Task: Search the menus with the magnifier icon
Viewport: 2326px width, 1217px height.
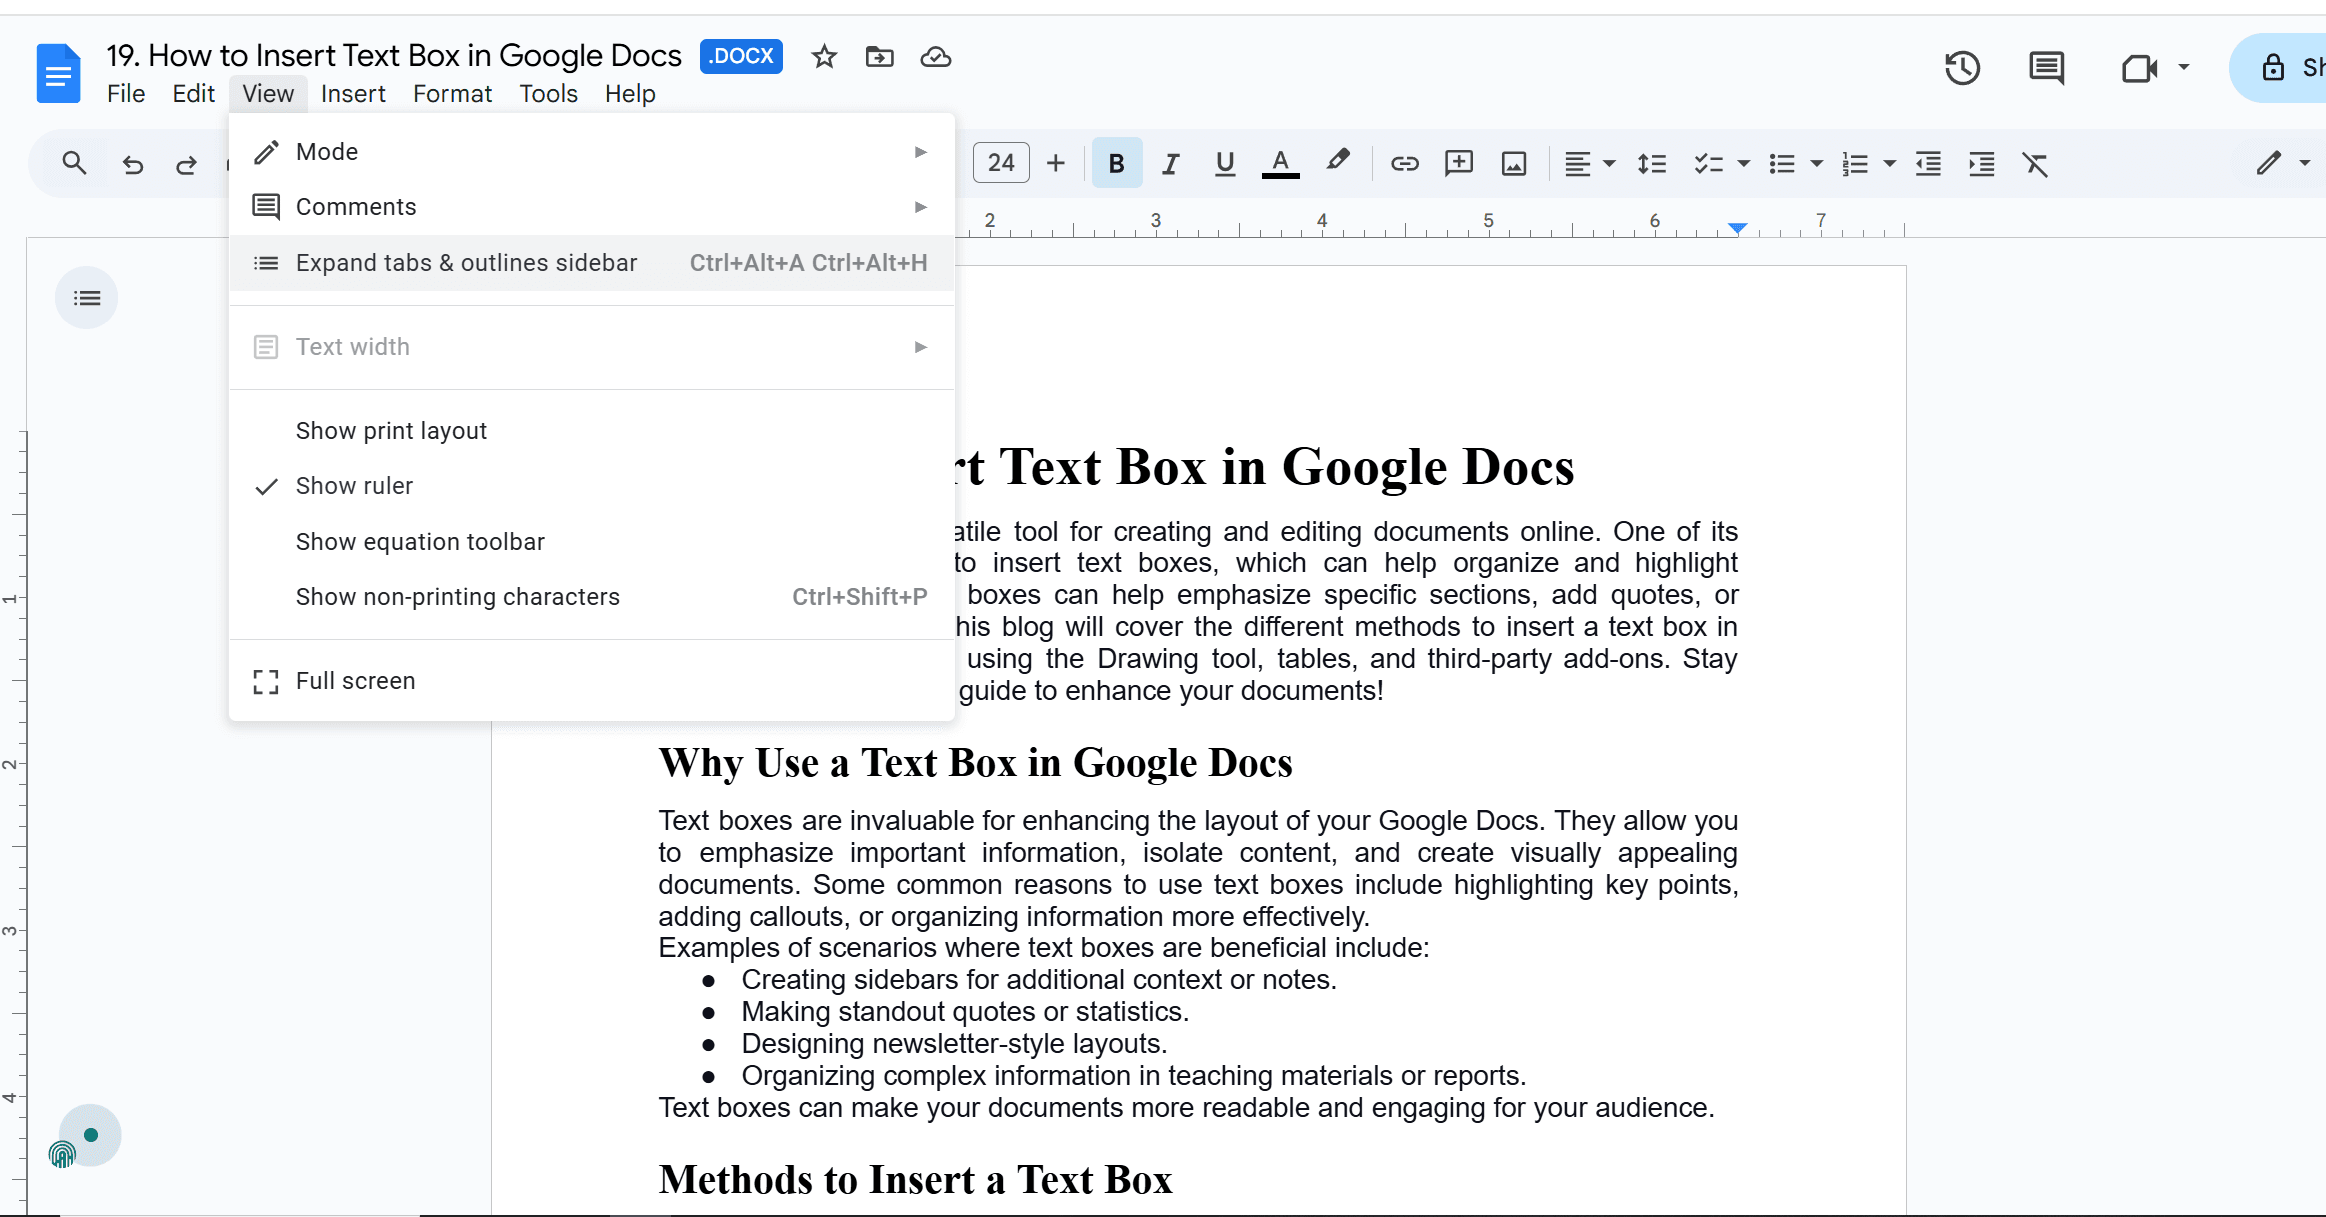Action: tap(74, 163)
